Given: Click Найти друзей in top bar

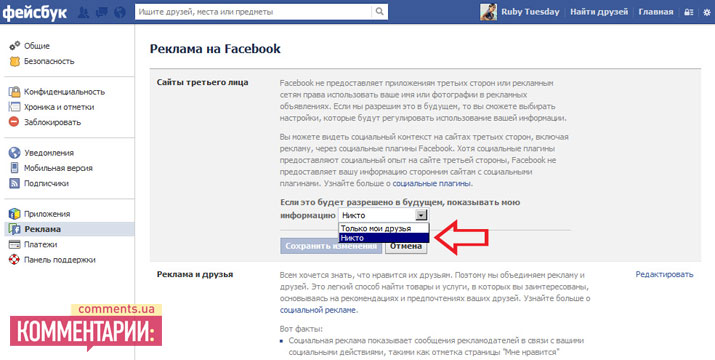Looking at the screenshot, I should pos(599,12).
